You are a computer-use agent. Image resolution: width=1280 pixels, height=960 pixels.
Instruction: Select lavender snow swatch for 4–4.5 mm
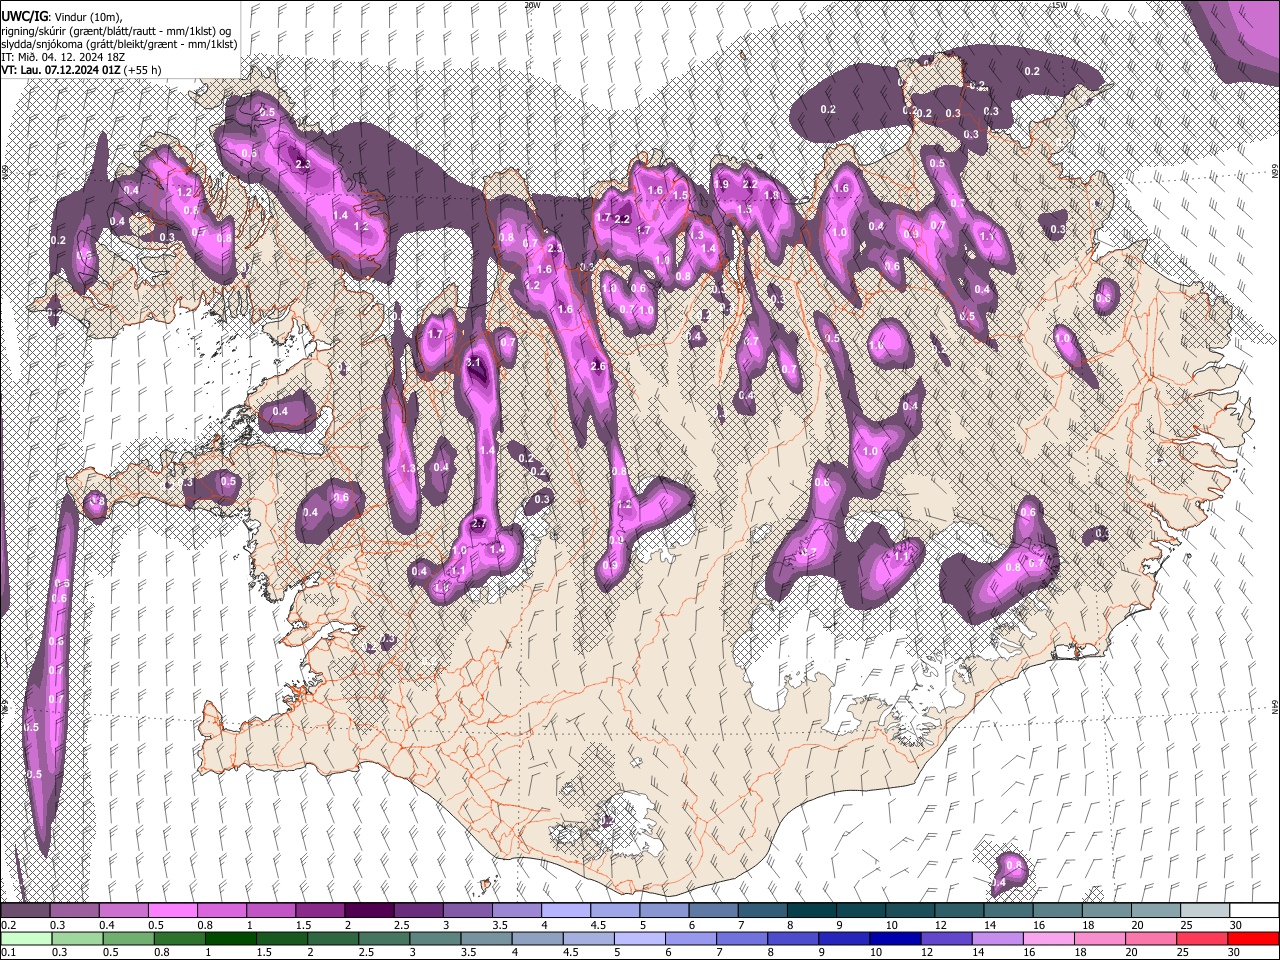point(565,911)
